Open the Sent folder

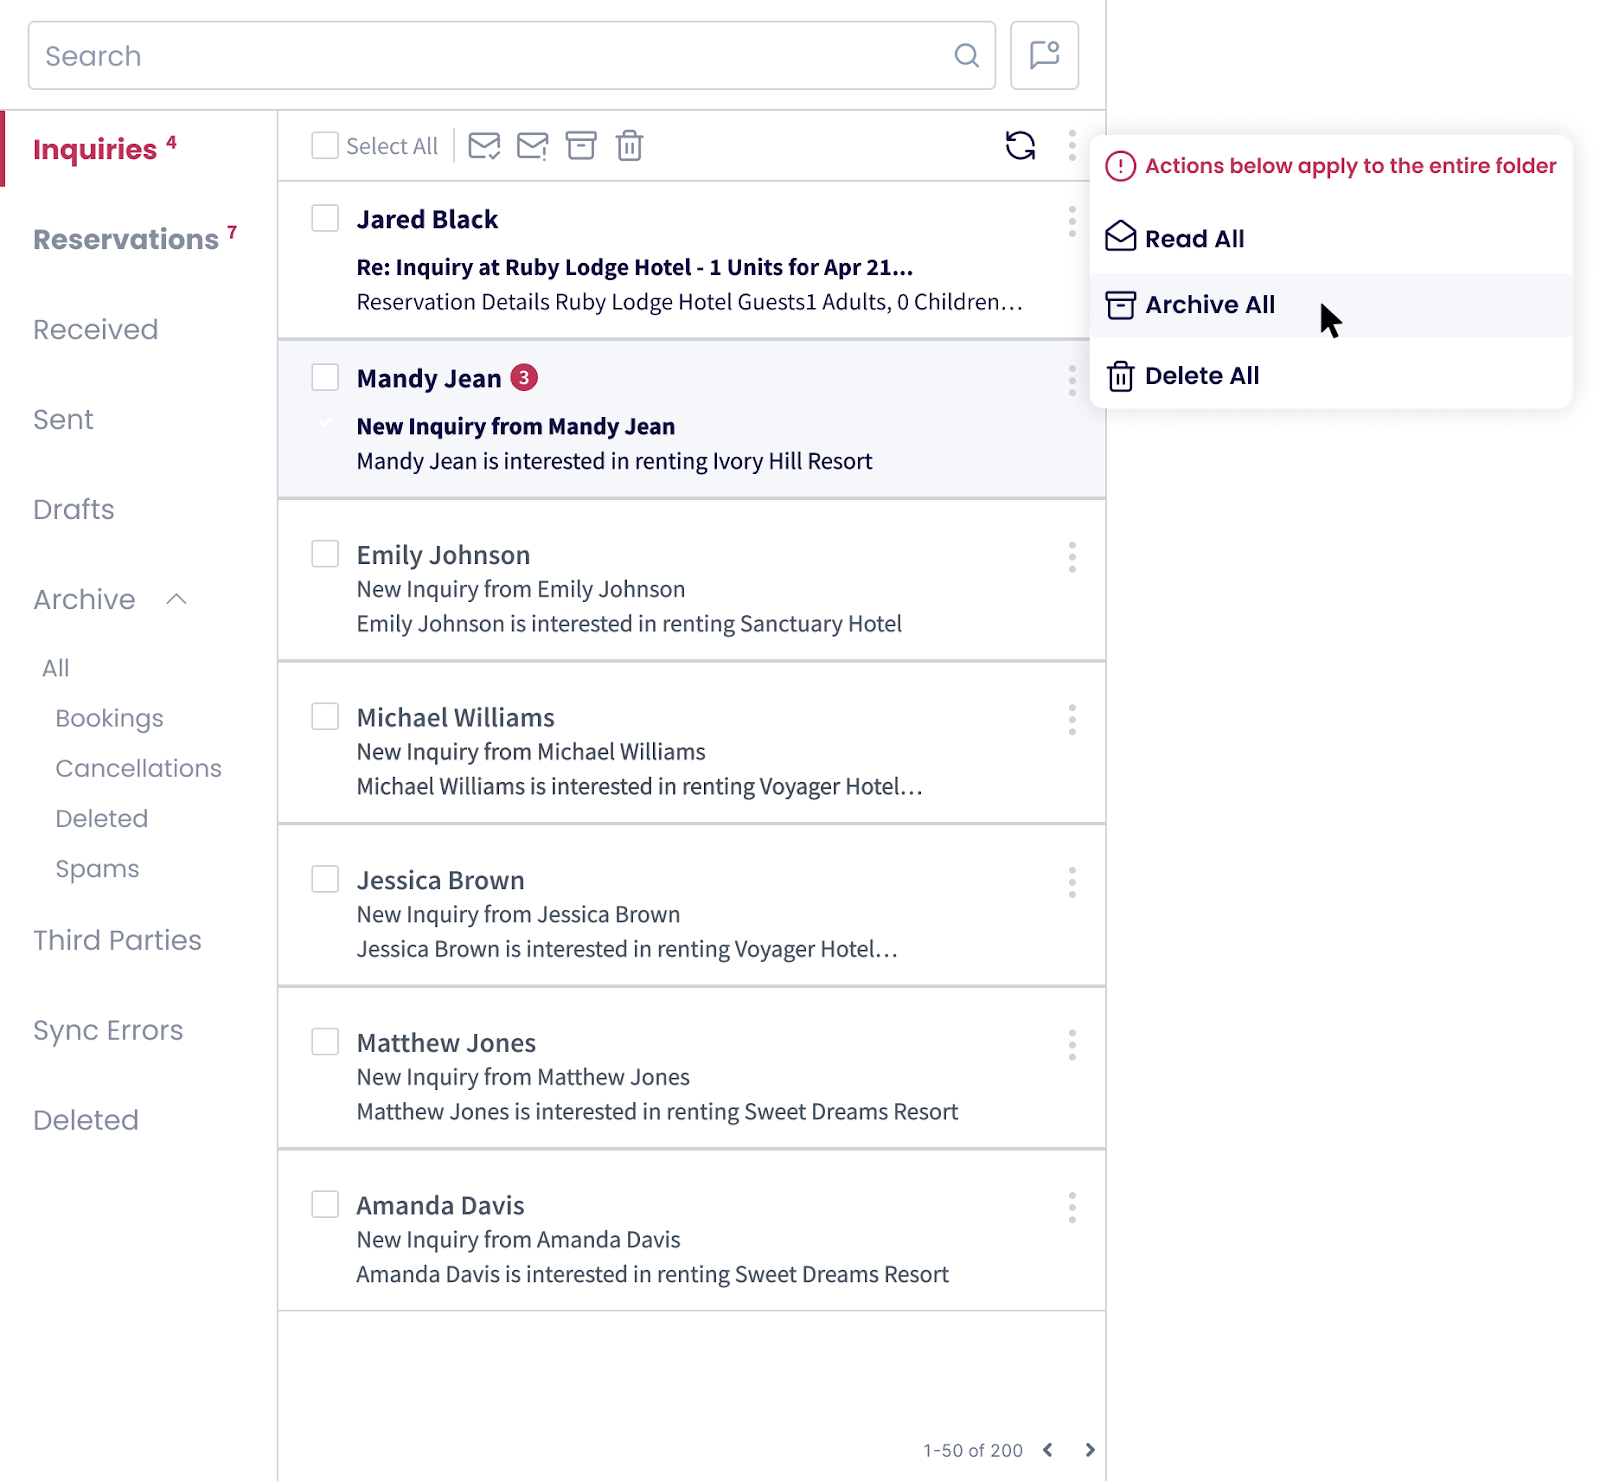coord(63,419)
